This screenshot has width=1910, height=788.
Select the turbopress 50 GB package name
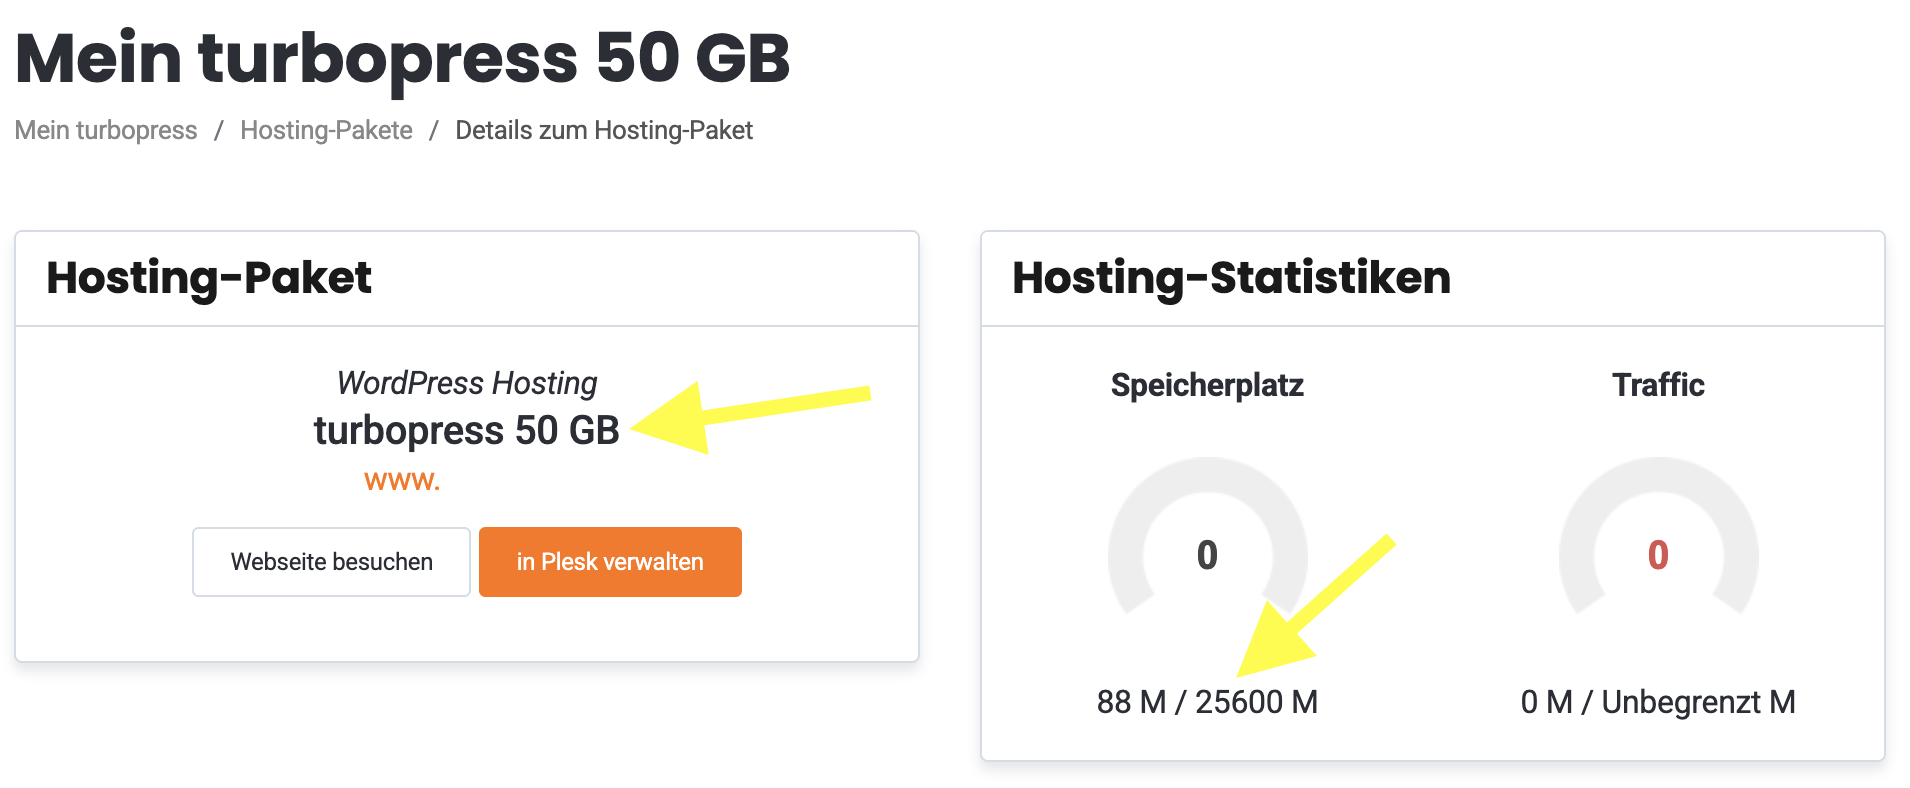coord(466,430)
